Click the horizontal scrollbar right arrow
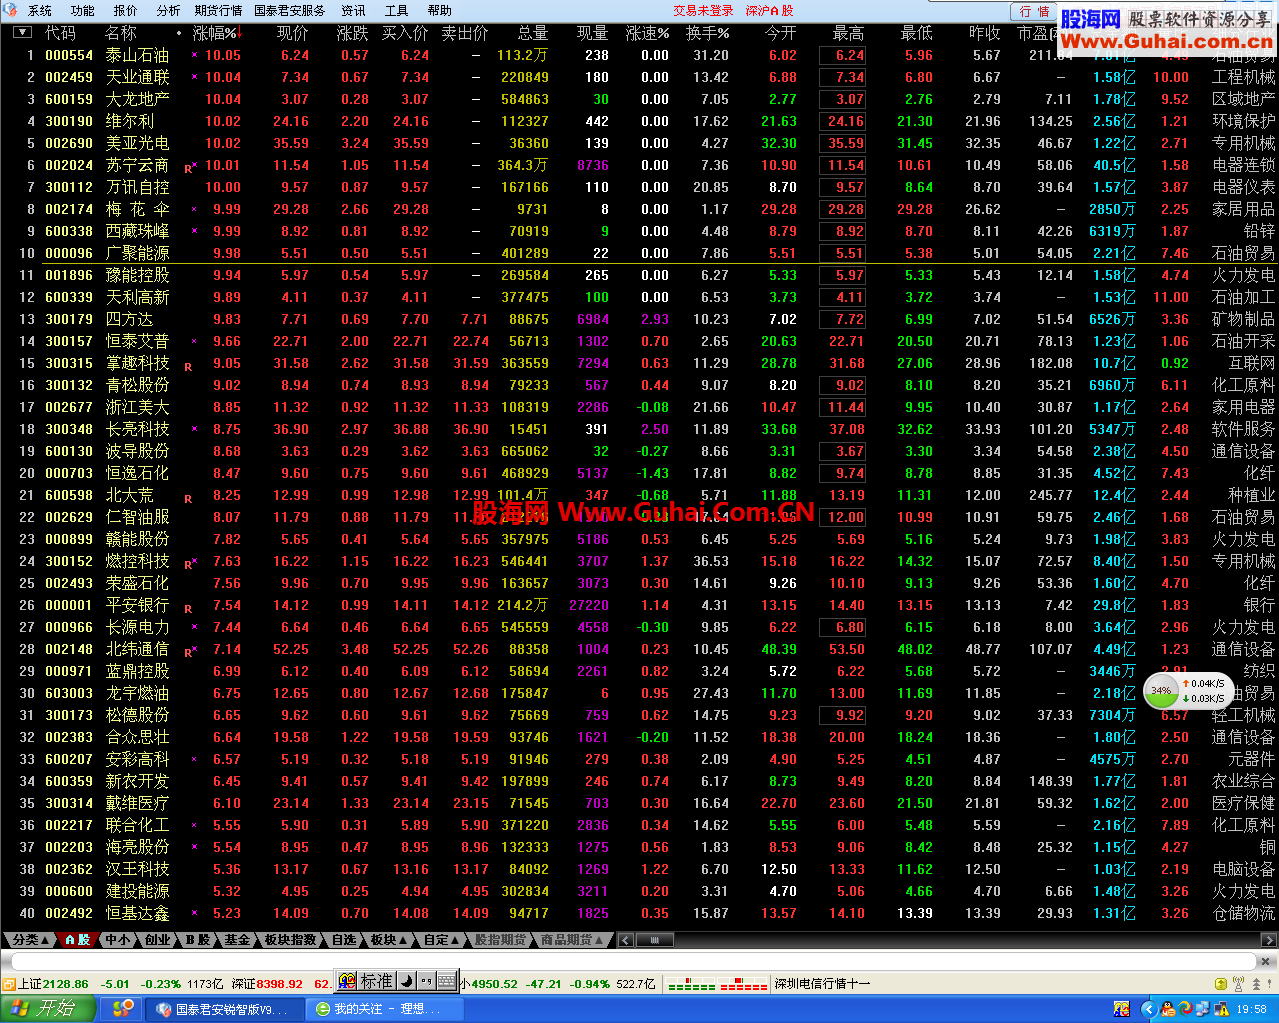Image resolution: width=1279 pixels, height=1023 pixels. (1269, 940)
